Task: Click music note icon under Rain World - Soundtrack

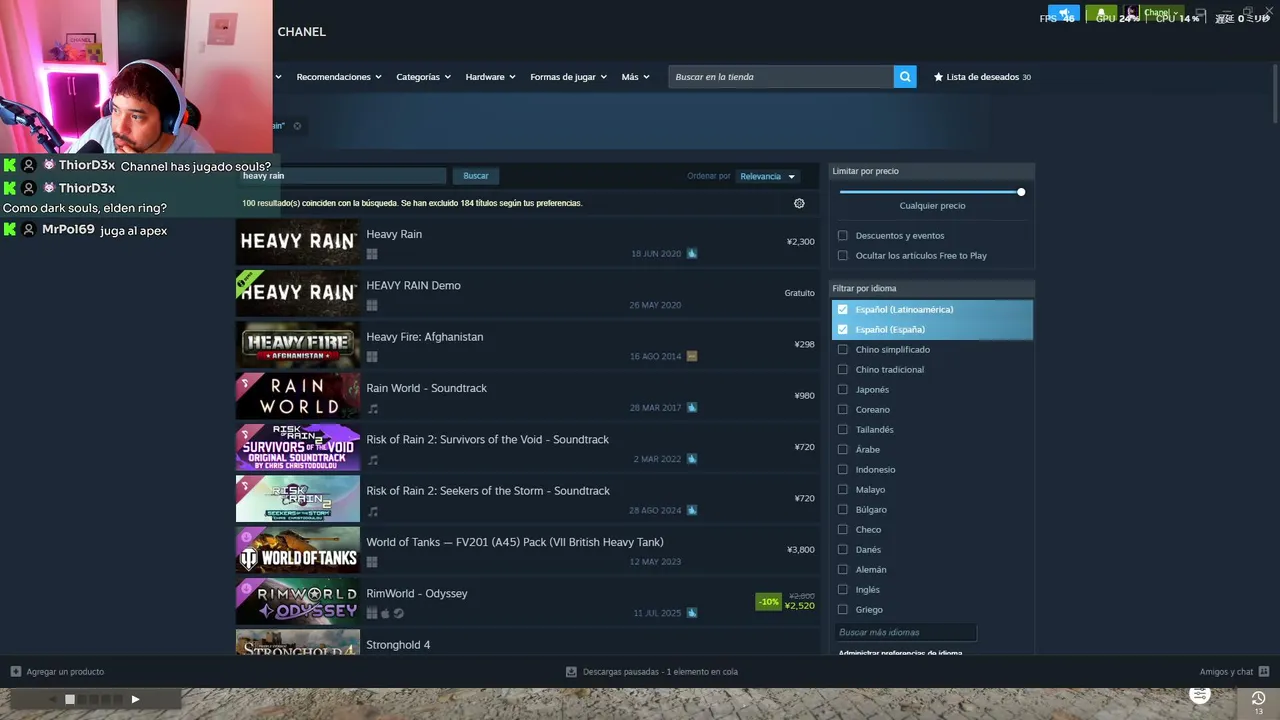Action: [373, 408]
